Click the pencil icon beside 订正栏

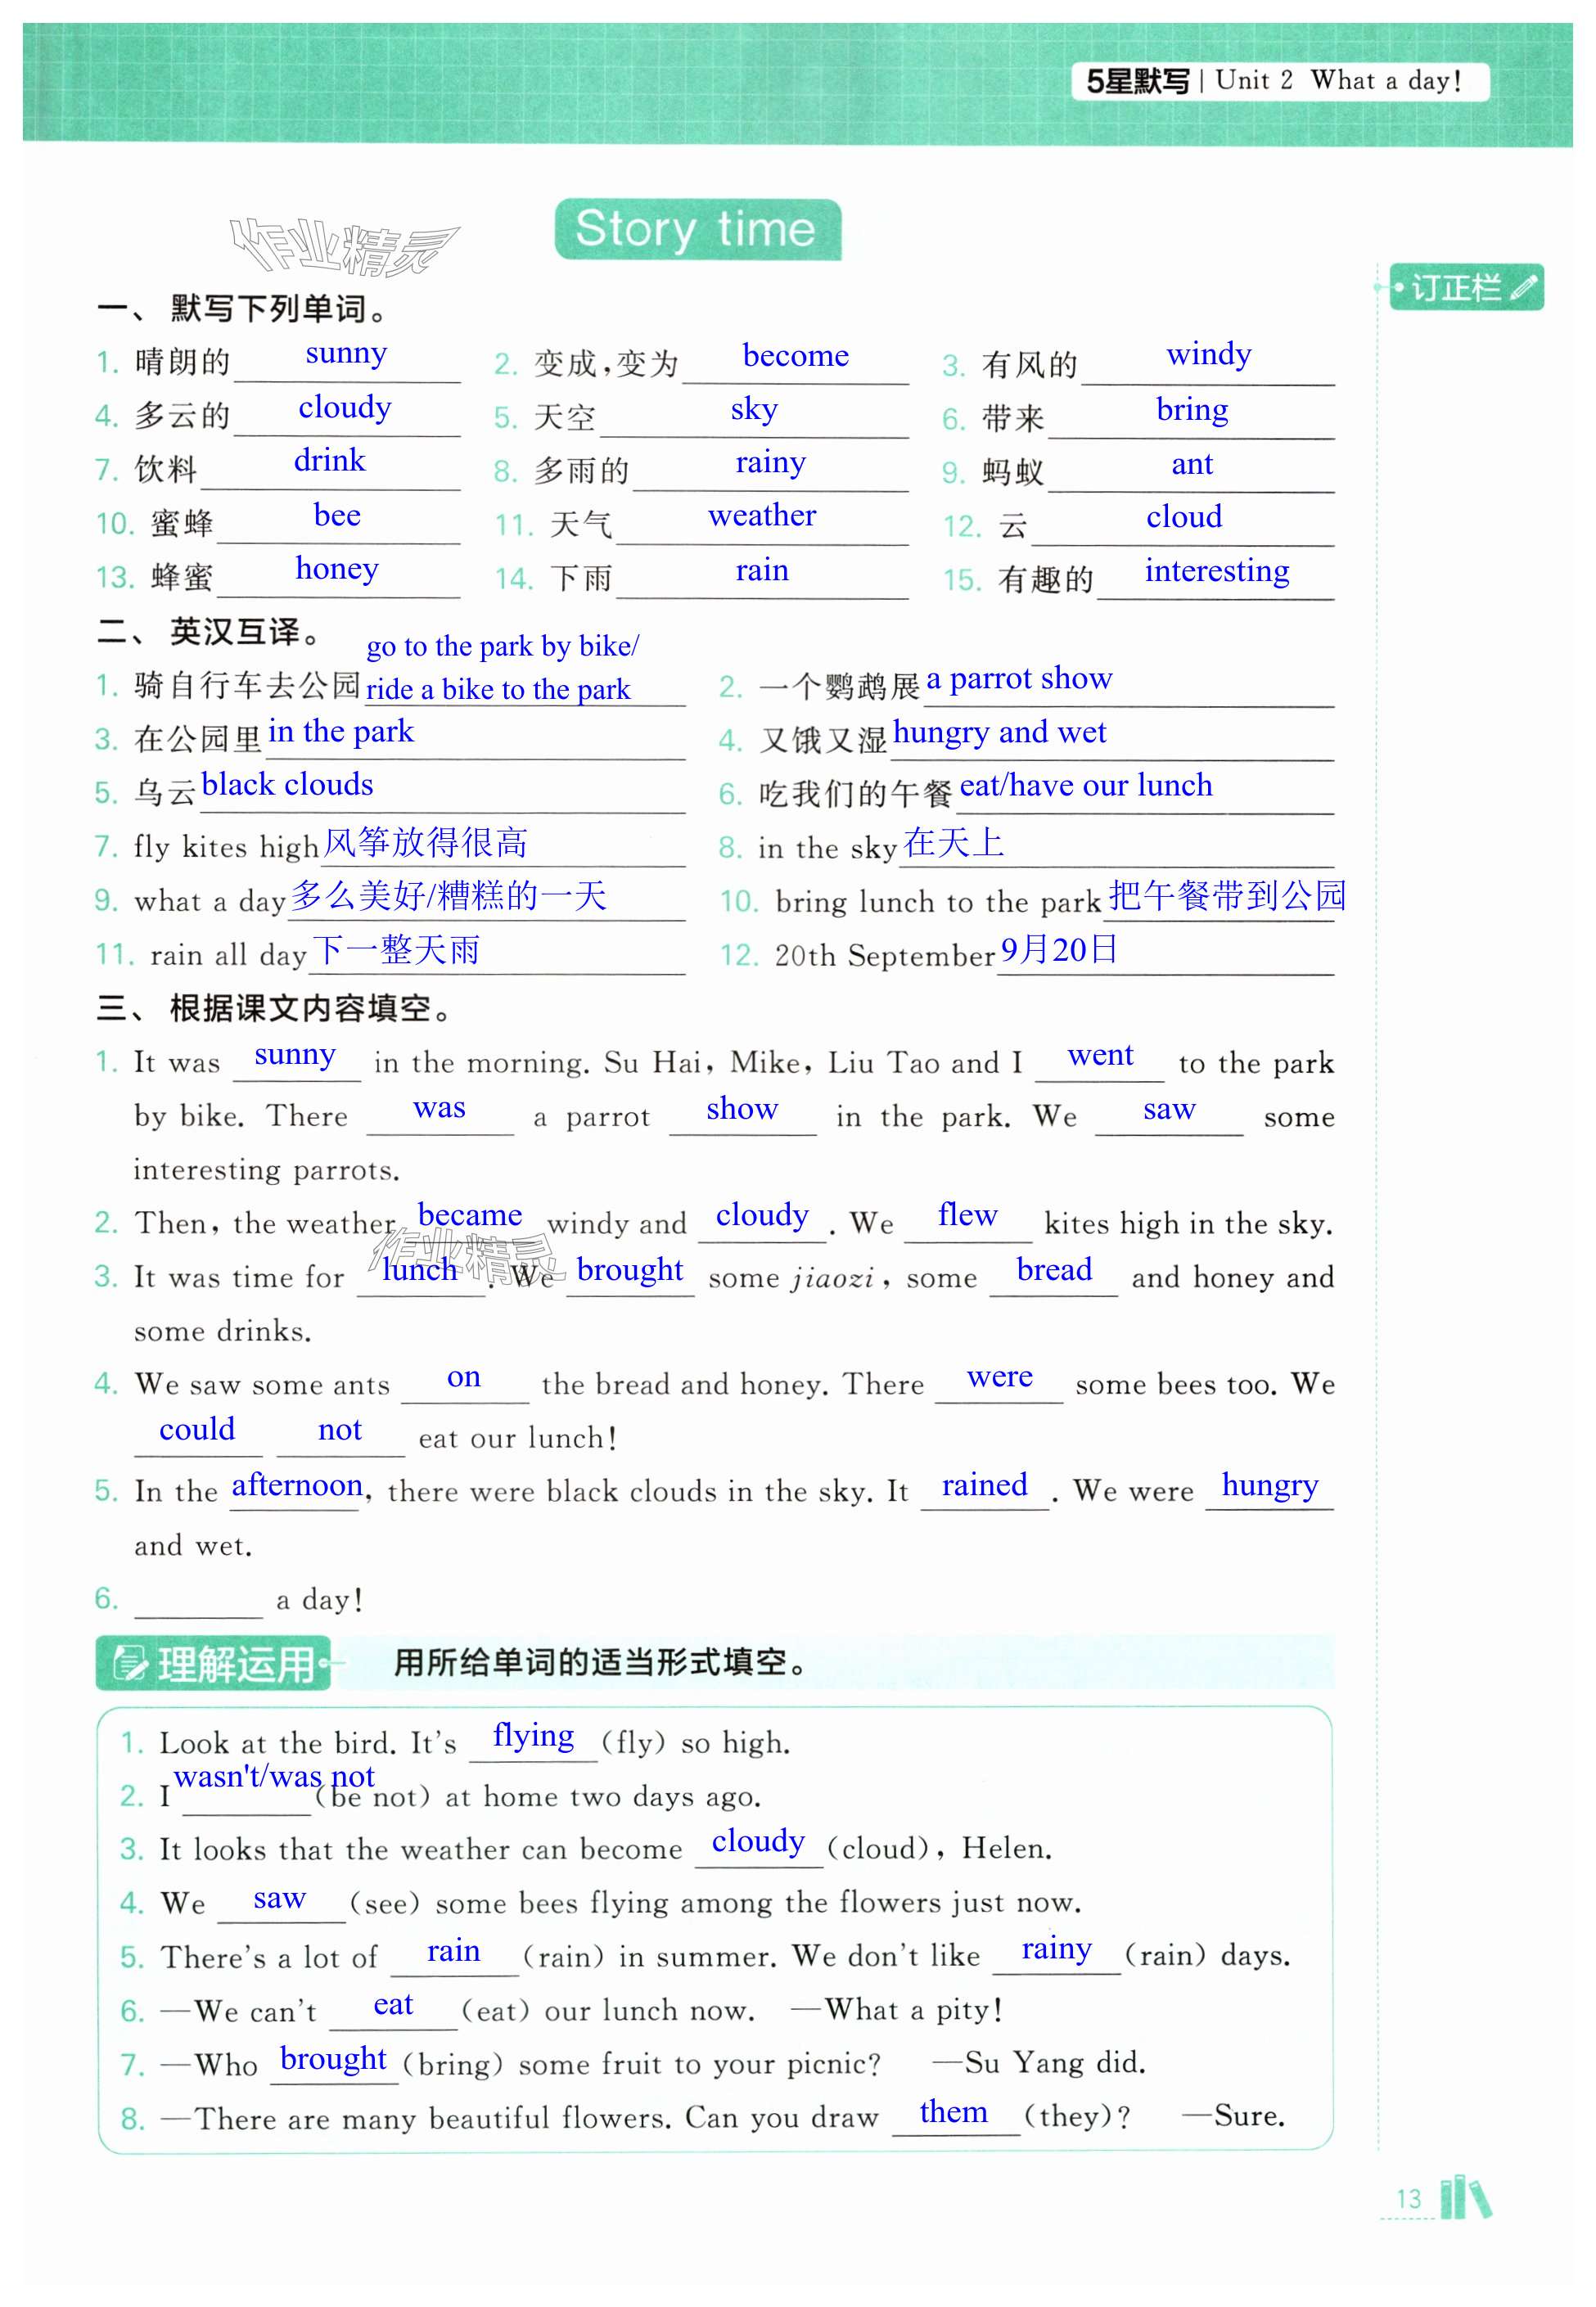click(x=1523, y=288)
